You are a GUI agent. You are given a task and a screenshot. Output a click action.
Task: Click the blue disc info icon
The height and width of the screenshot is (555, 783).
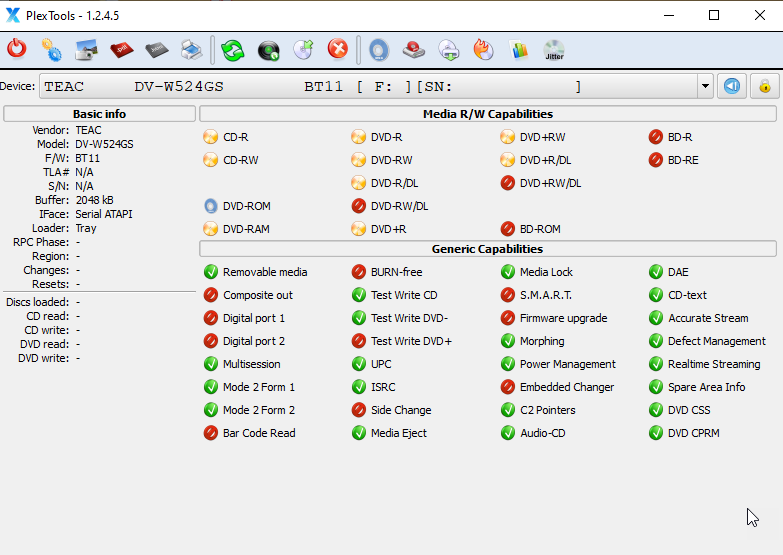pos(379,49)
